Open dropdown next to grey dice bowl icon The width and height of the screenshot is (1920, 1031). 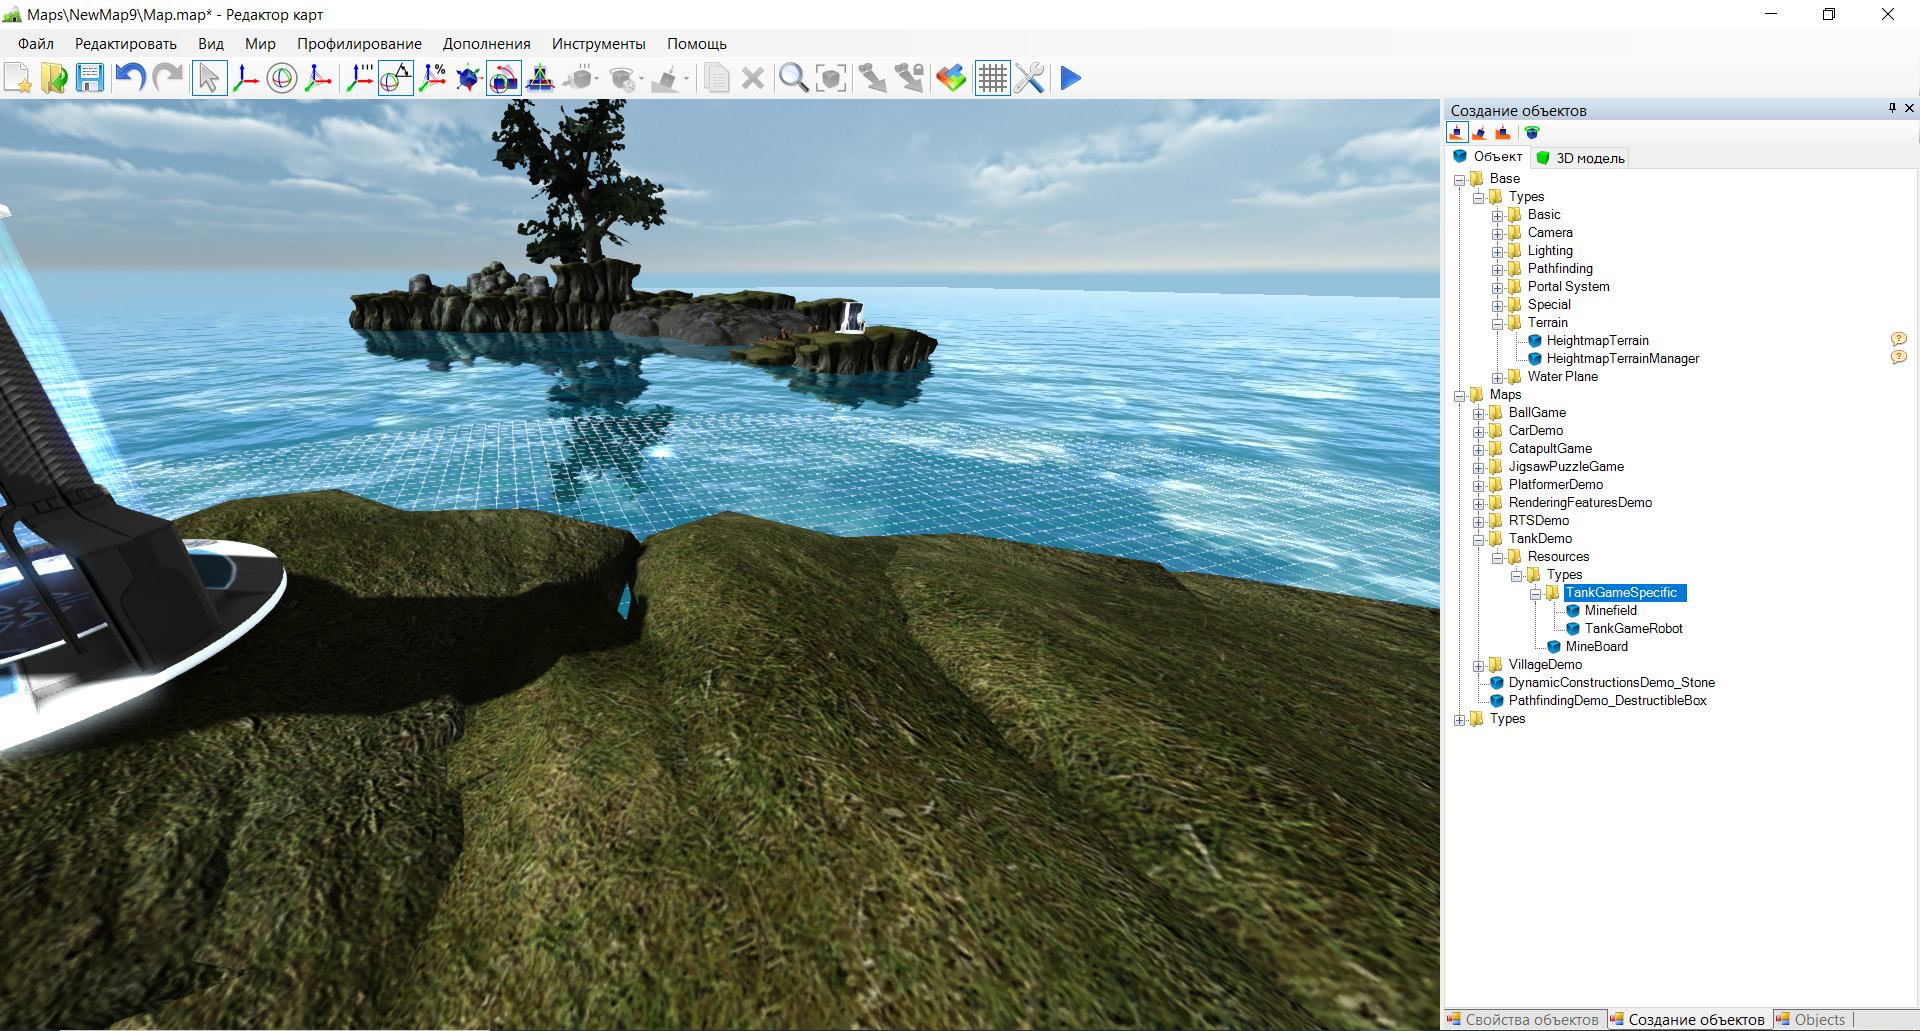642,78
